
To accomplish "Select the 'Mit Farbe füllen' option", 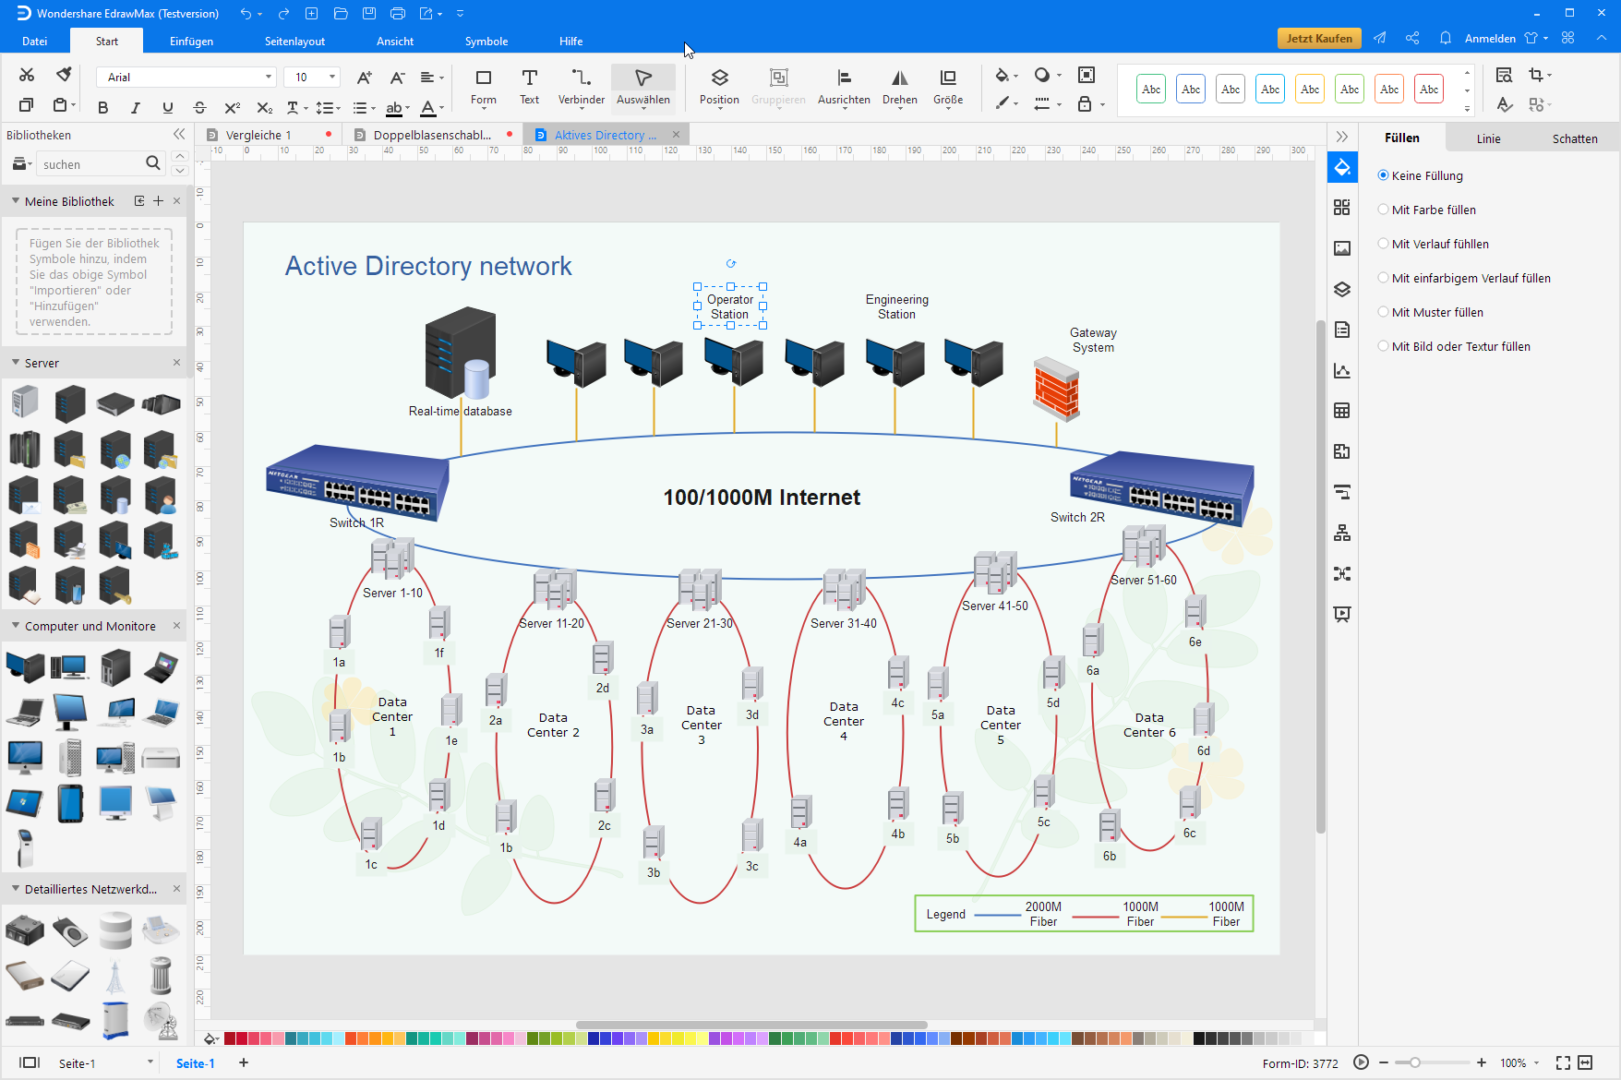I will click(1383, 210).
